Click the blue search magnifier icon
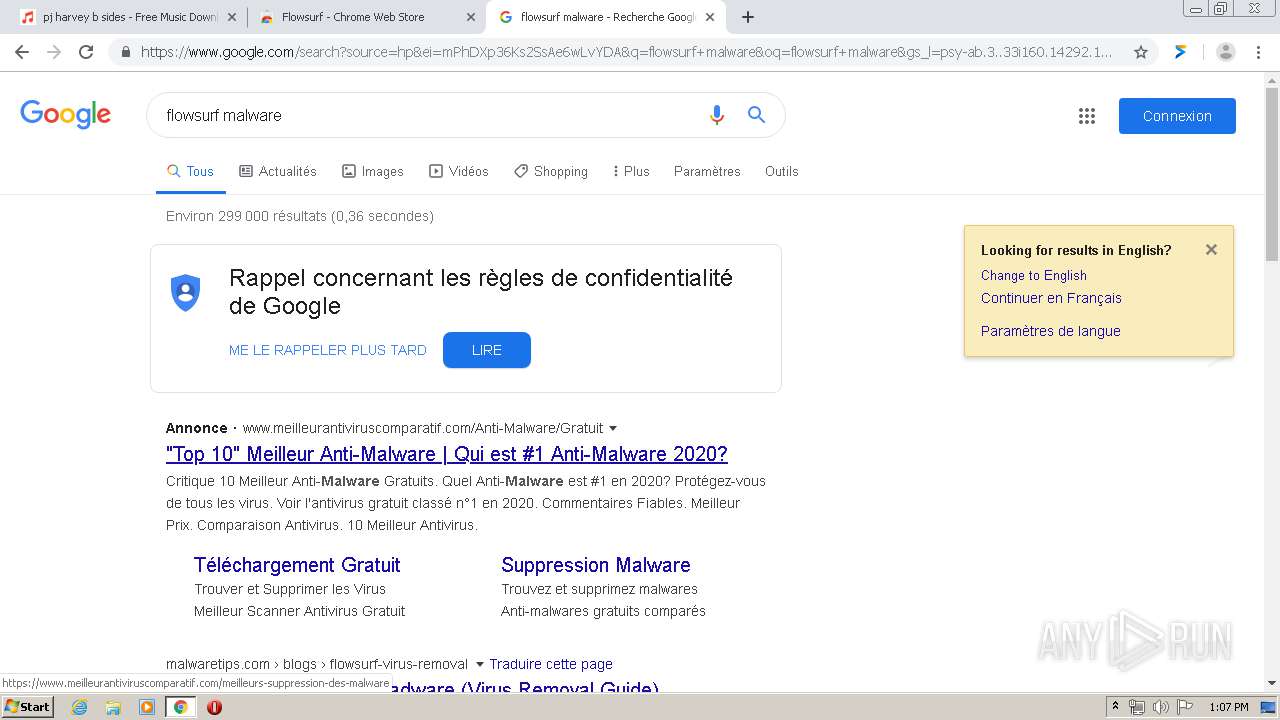The height and width of the screenshot is (720, 1280). 757,115
